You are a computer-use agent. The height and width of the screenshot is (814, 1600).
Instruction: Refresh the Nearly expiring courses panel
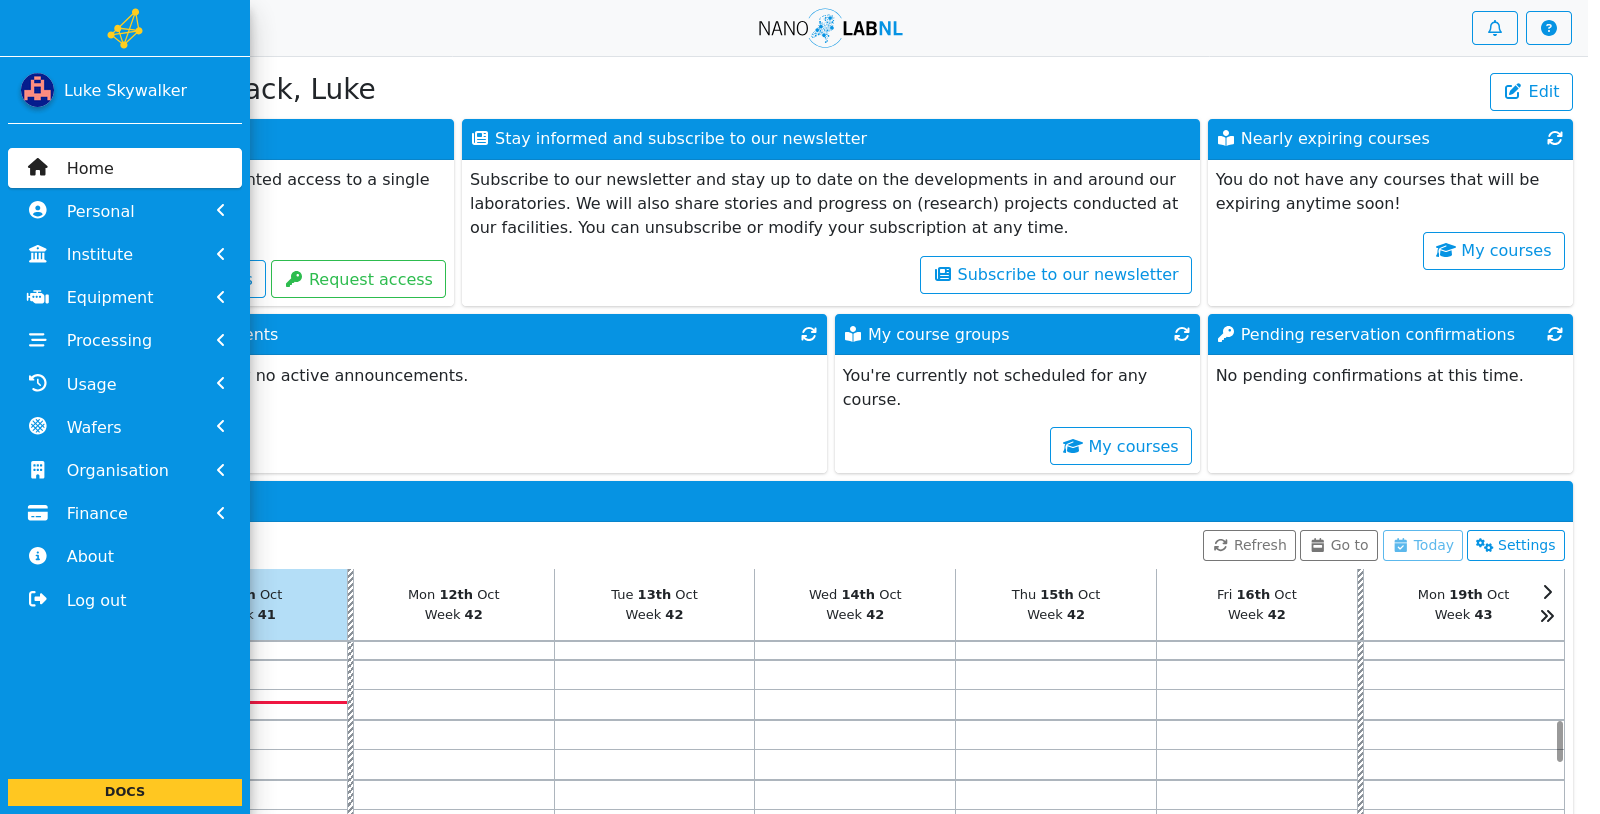(1555, 139)
